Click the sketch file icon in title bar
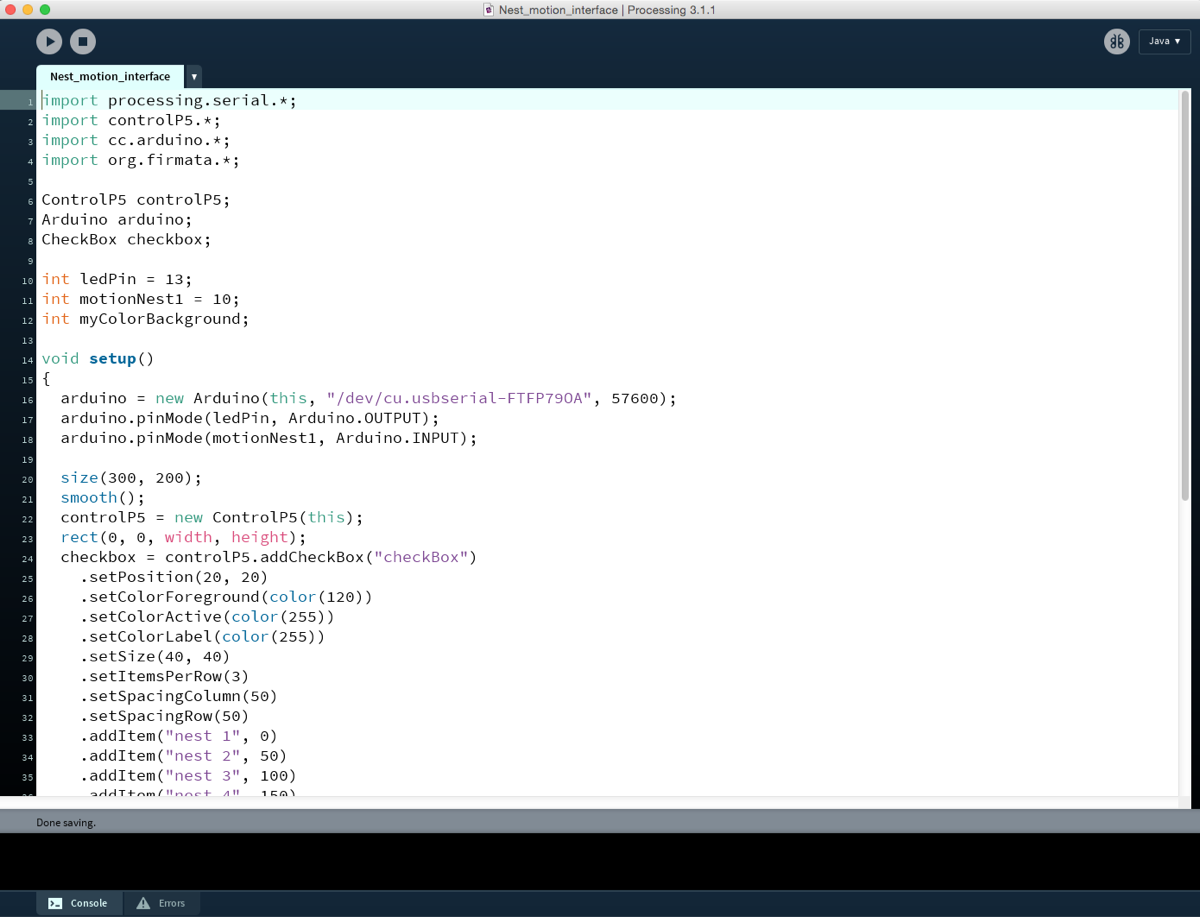The height and width of the screenshot is (917, 1200). point(489,10)
